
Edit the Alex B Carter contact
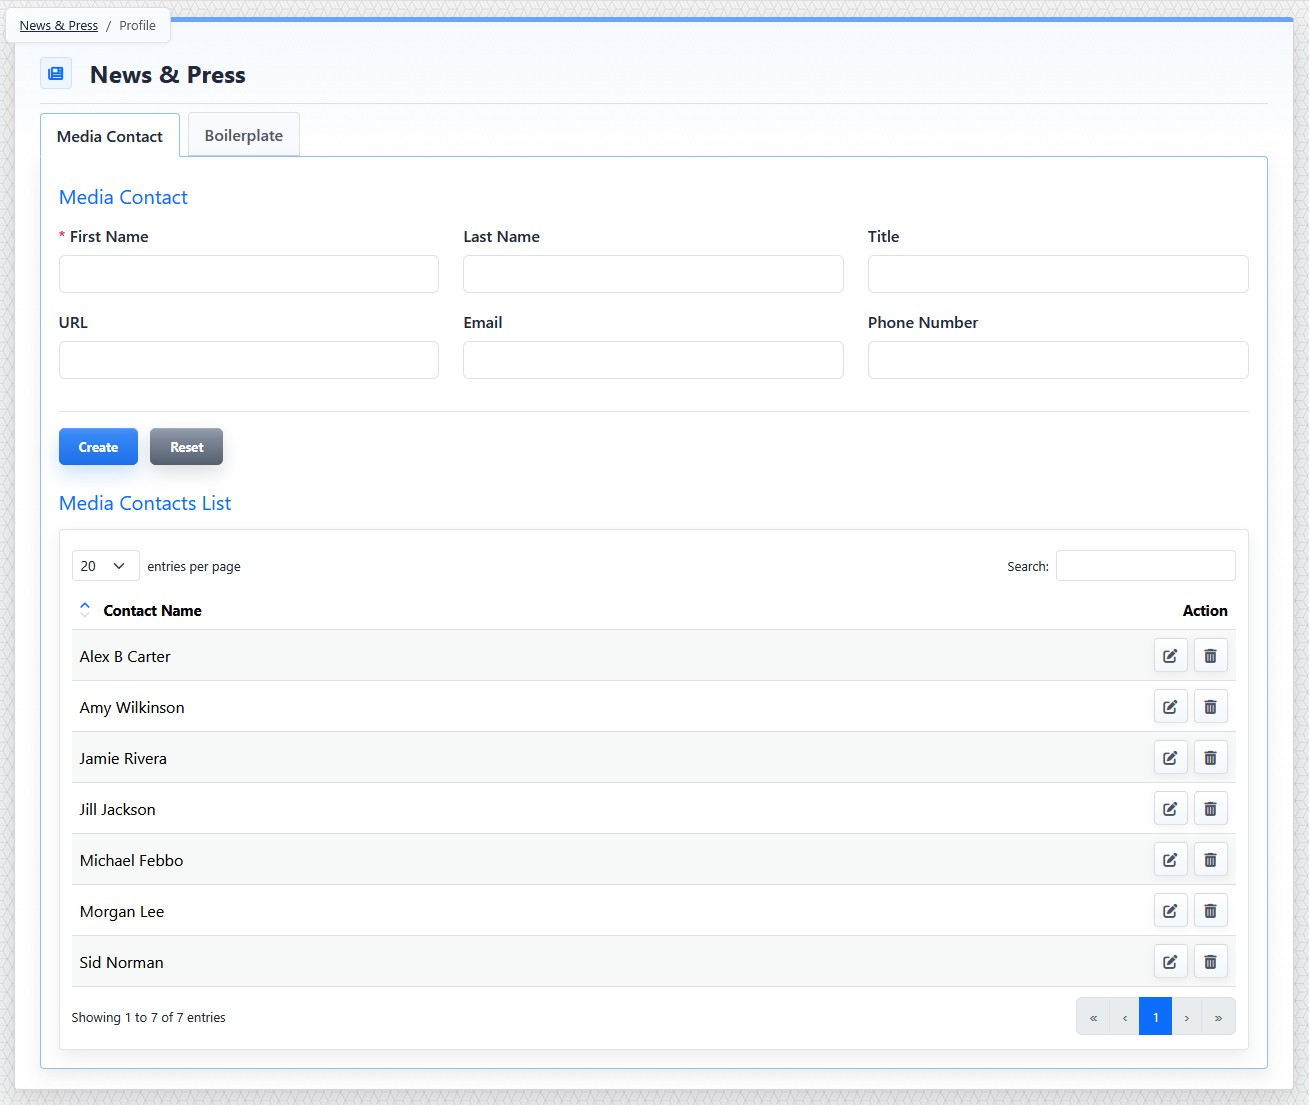1170,656
